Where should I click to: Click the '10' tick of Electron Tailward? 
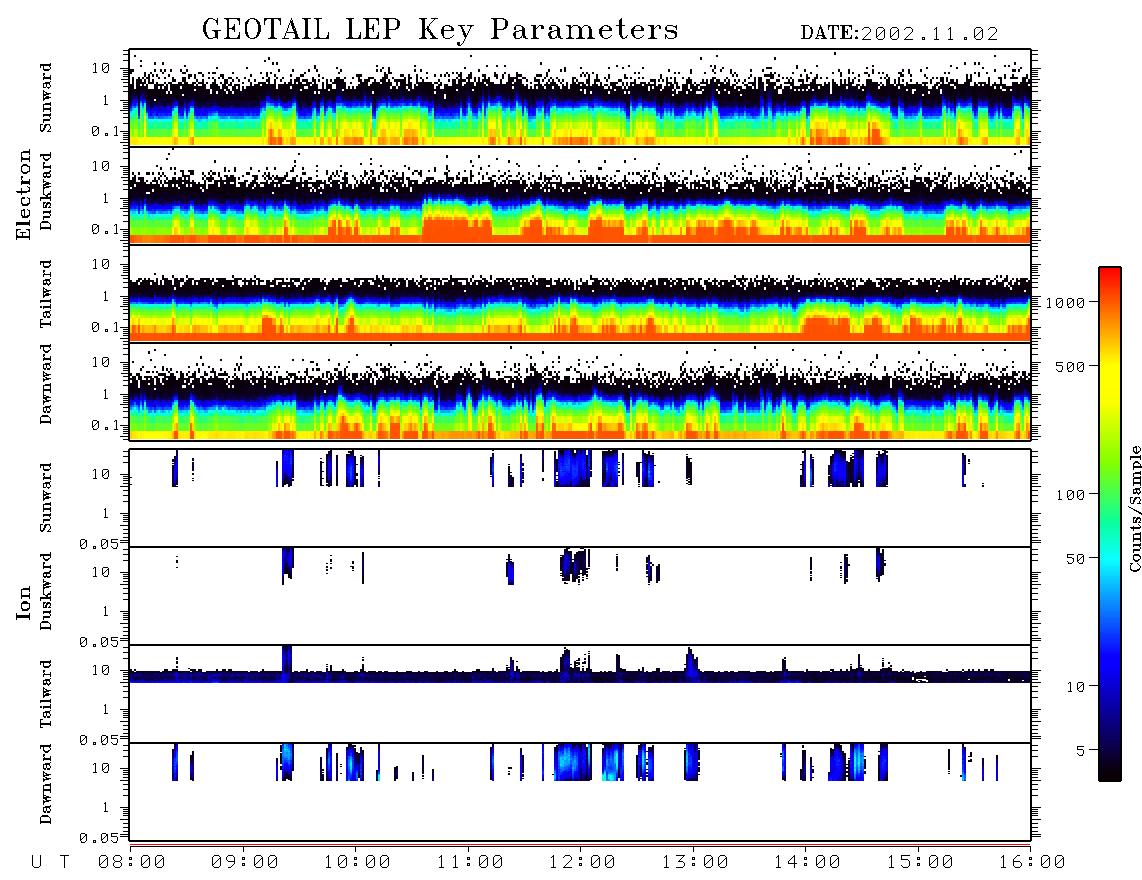point(101,264)
